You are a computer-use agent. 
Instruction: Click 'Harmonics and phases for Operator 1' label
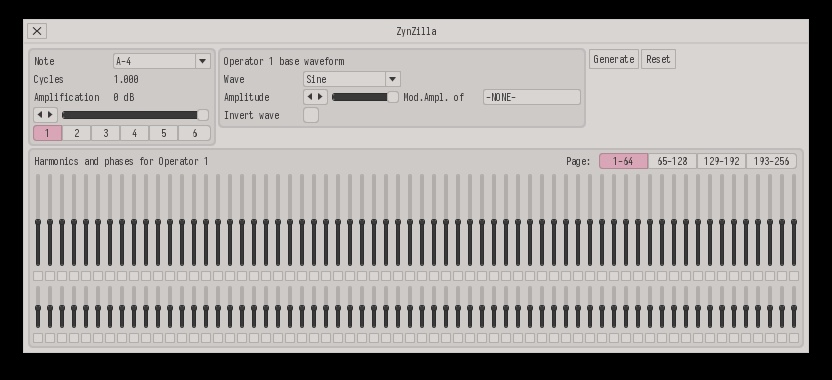click(x=122, y=161)
